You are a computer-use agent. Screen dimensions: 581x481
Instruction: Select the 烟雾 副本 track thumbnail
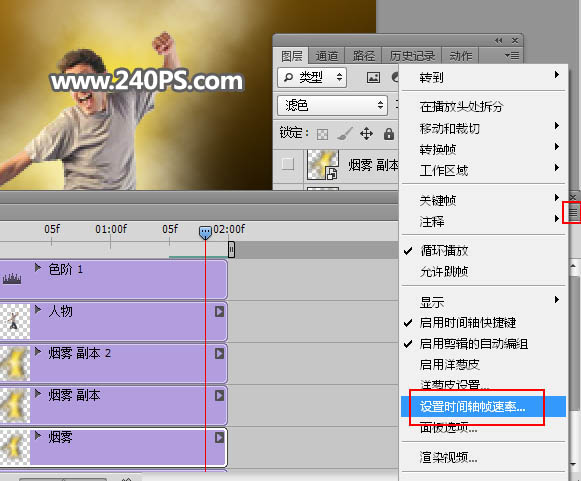15,405
